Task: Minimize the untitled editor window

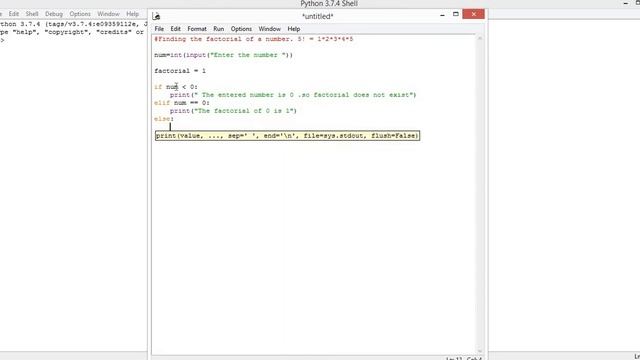Action: click(x=442, y=15)
